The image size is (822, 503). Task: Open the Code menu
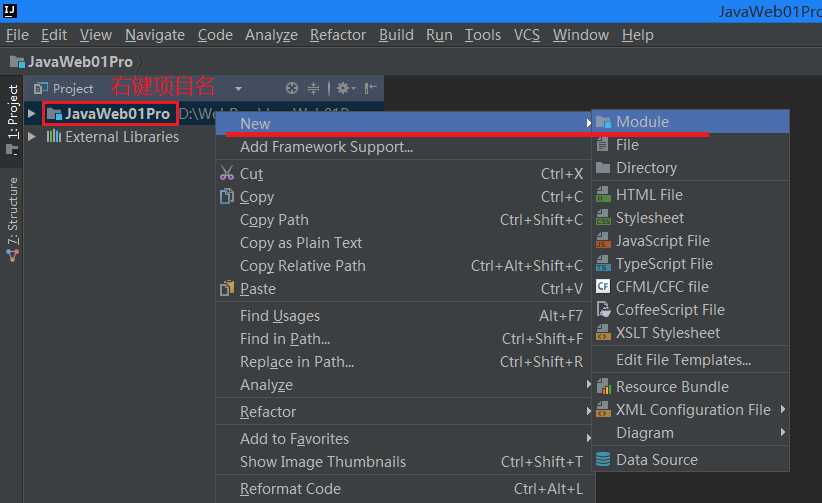point(215,35)
